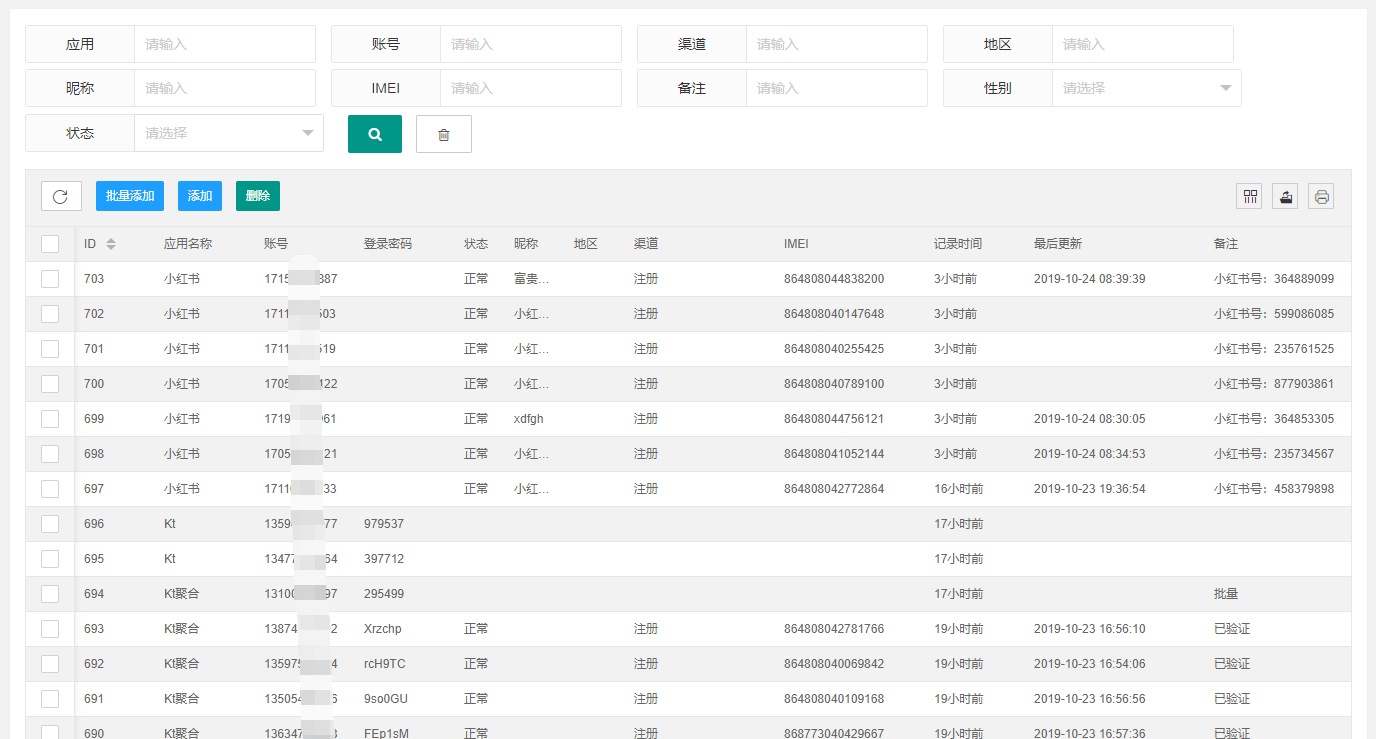Click remark 小红书号: 364889099
Viewport: 1376px width, 739px height.
point(1274,279)
